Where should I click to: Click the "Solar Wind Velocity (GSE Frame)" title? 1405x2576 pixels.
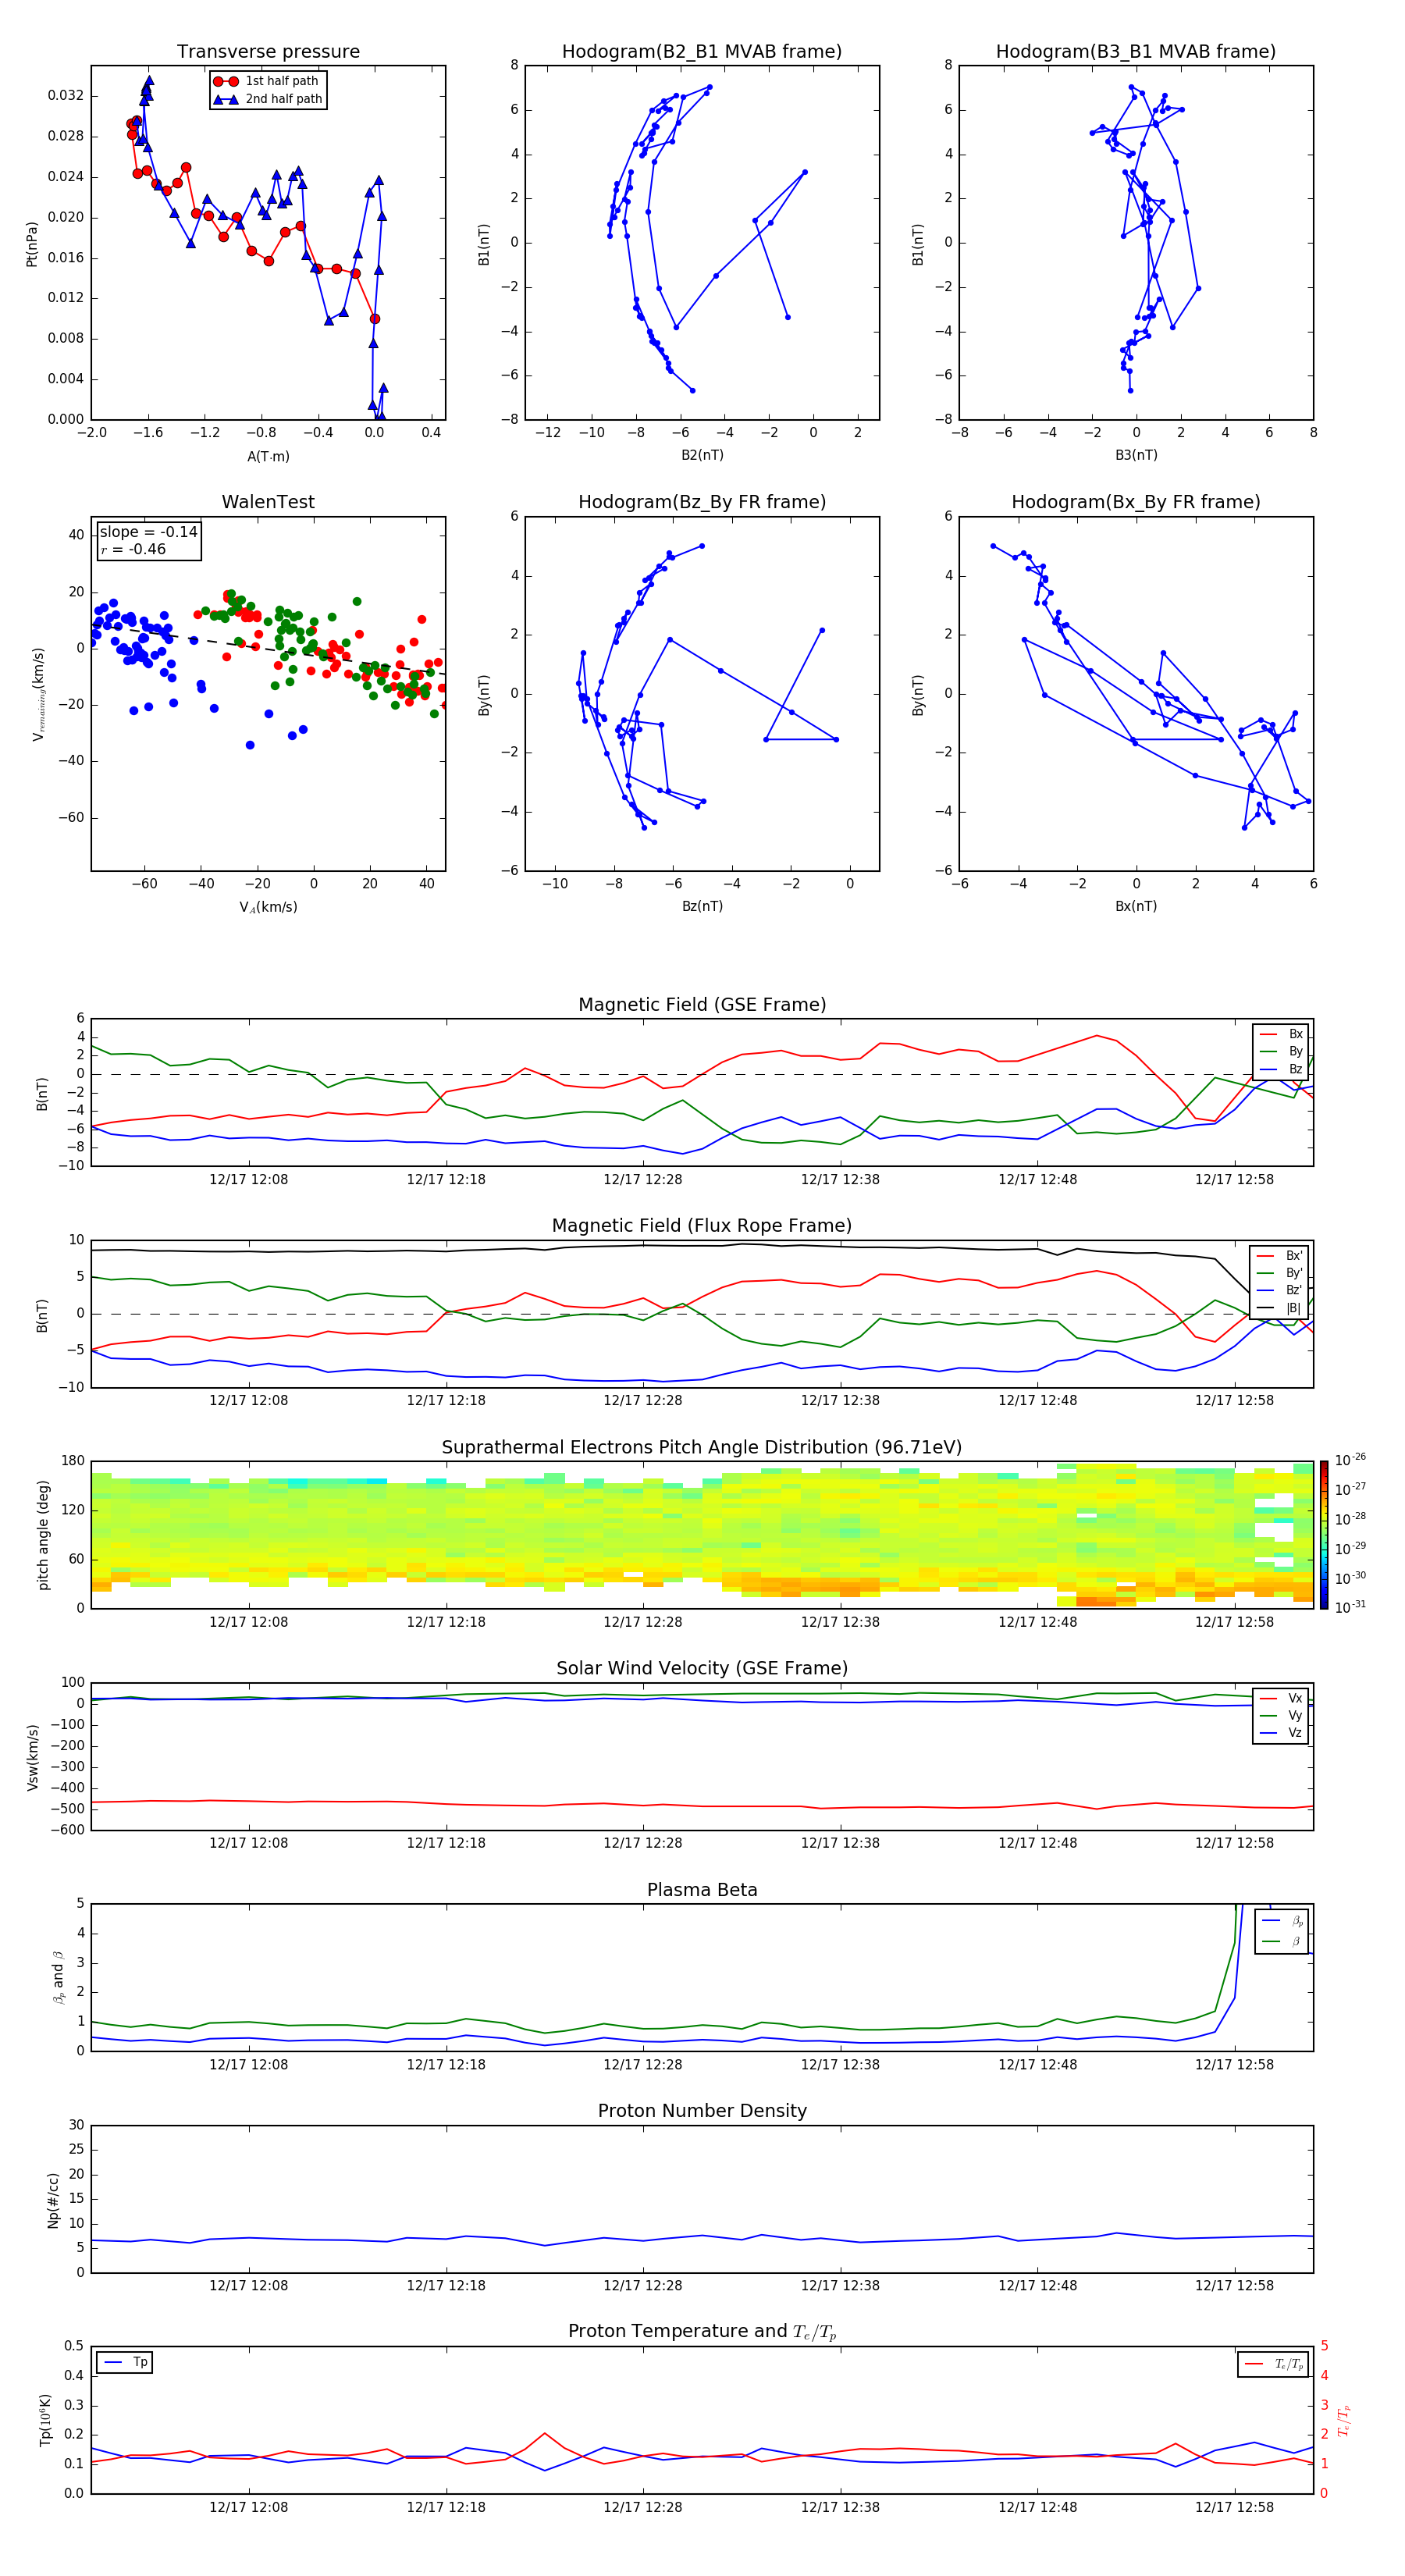(702, 1668)
